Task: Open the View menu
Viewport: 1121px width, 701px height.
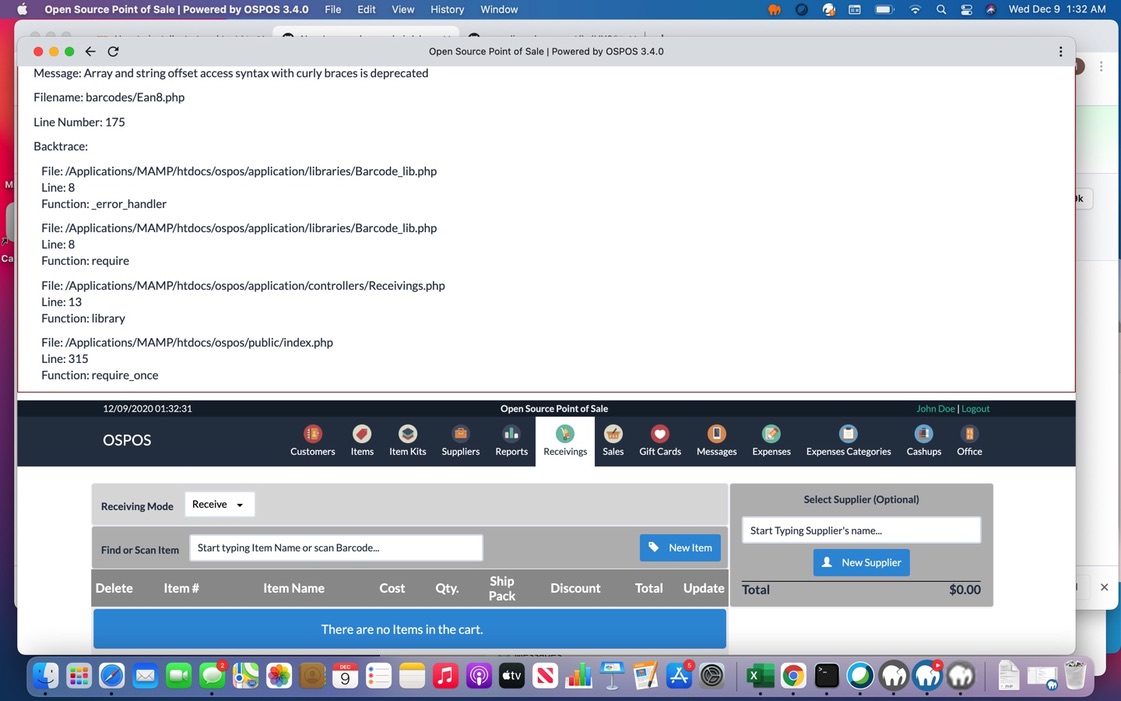Action: tap(403, 9)
